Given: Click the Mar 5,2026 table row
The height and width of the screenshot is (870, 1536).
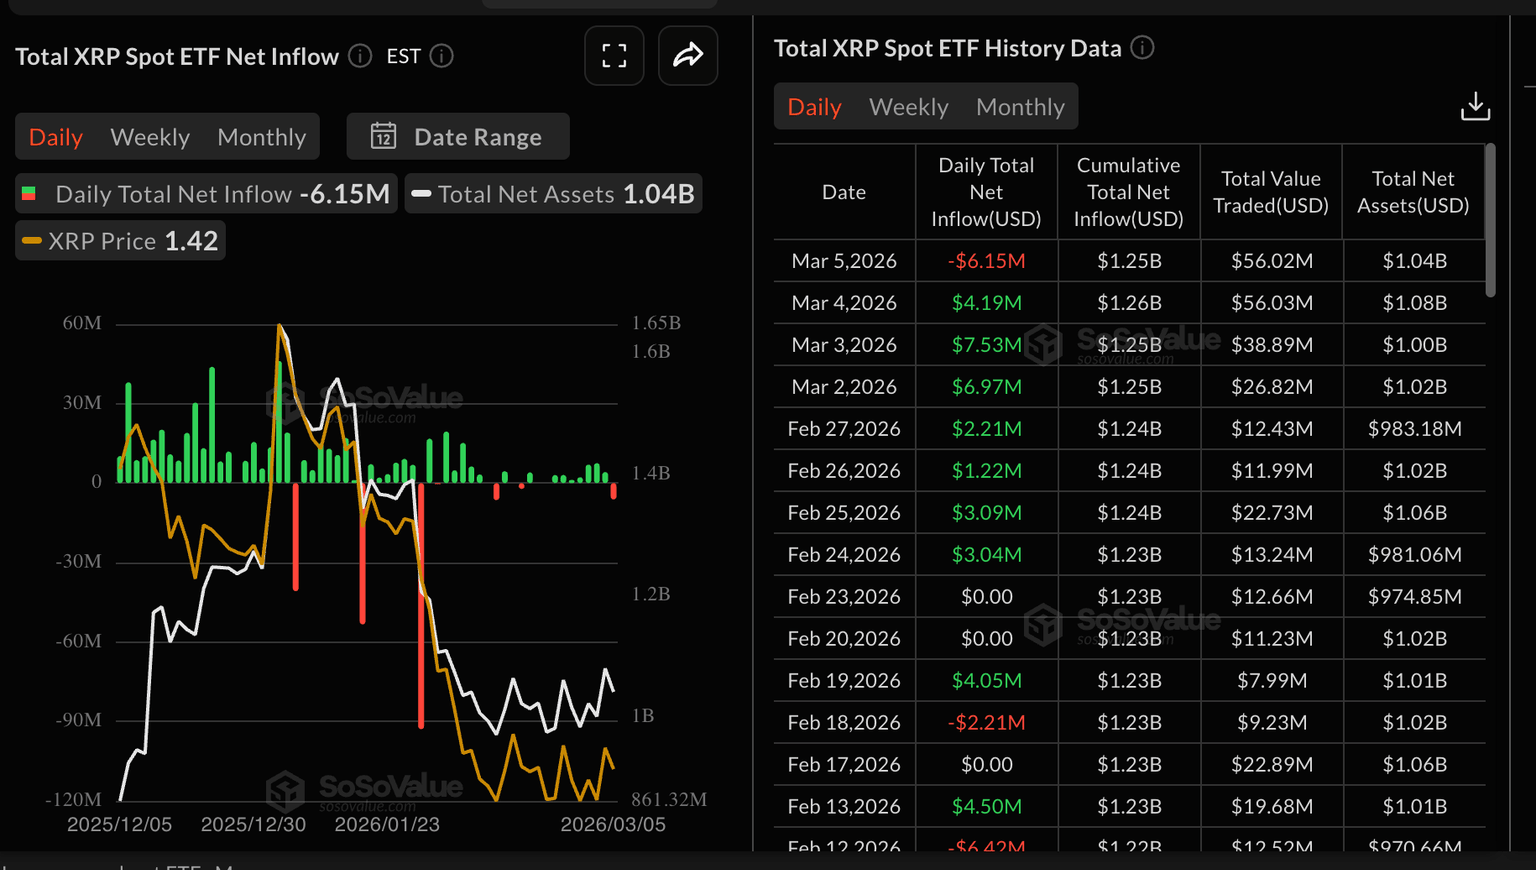Looking at the screenshot, I should 1129,261.
